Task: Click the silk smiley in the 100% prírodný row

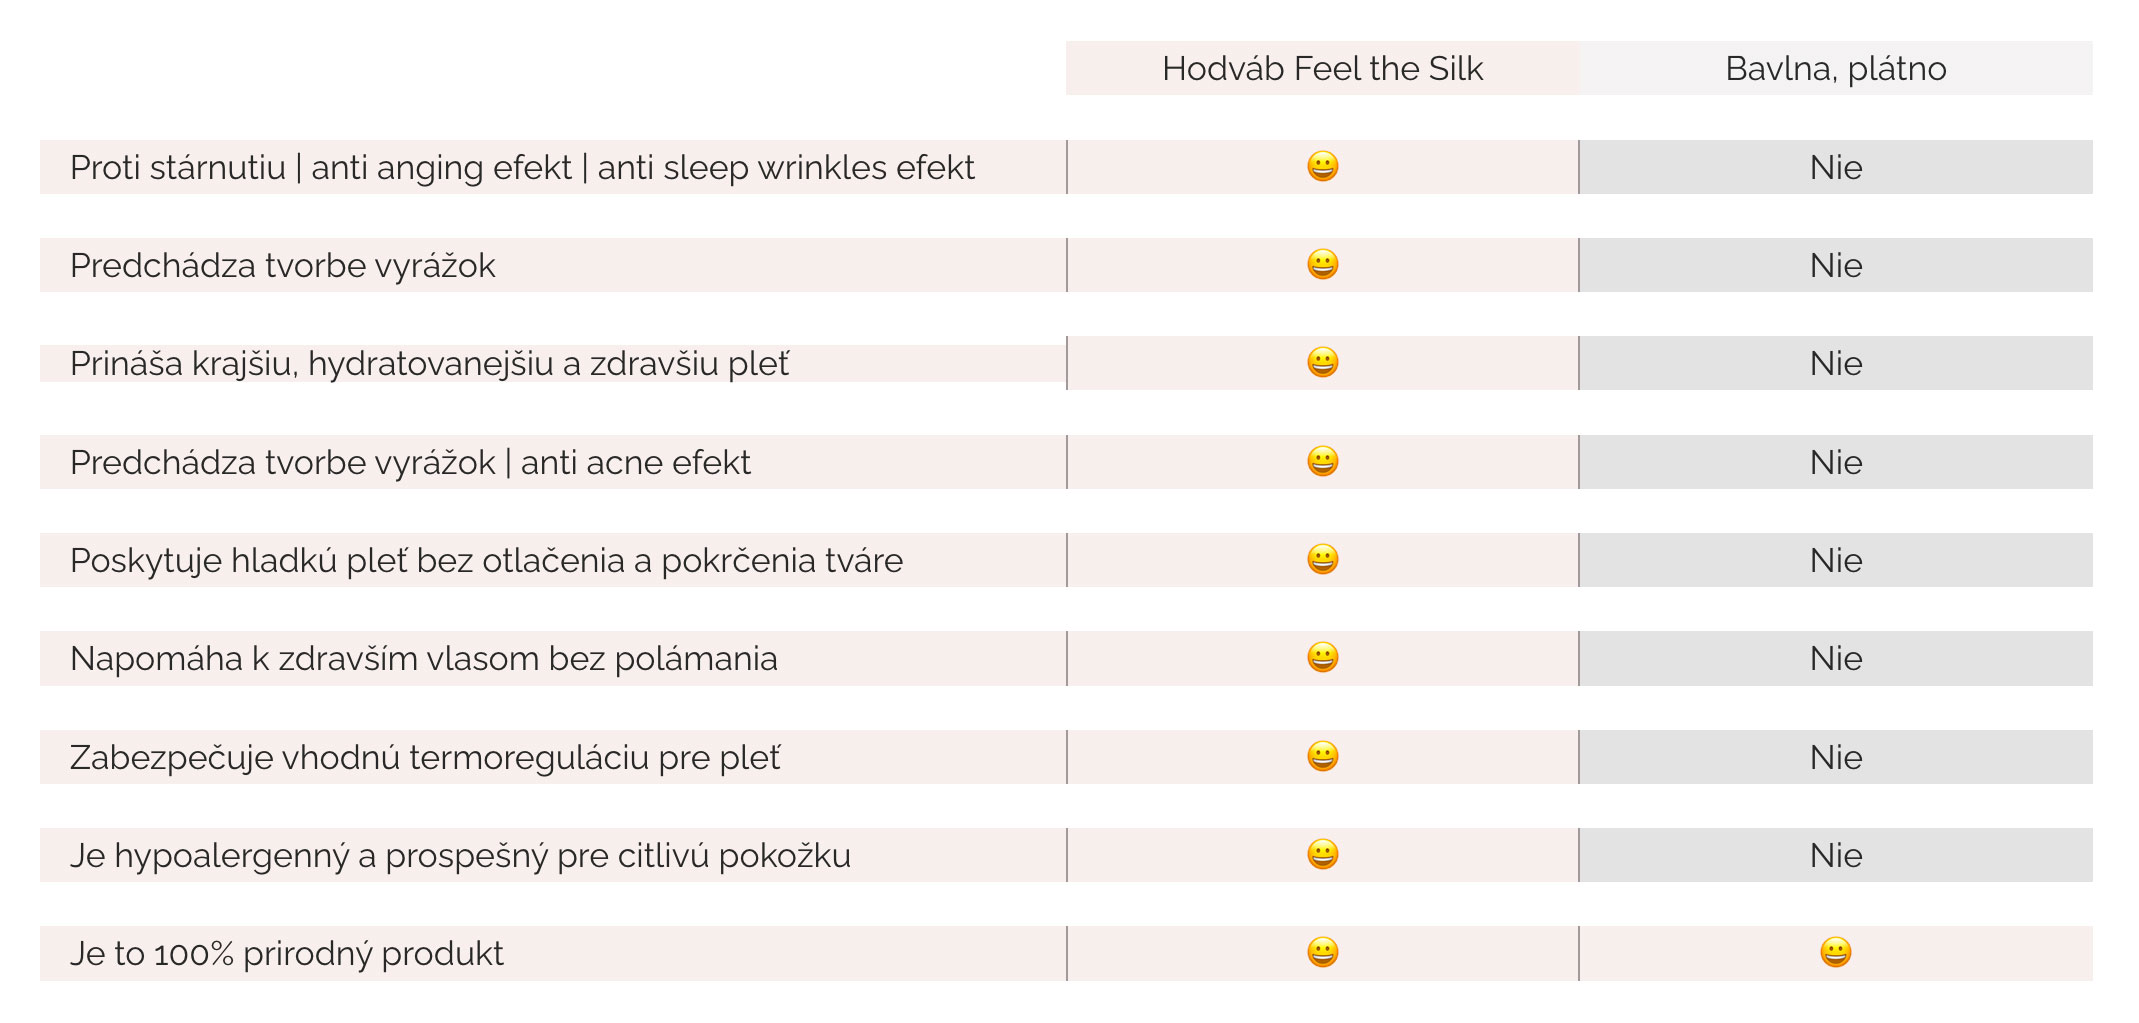Action: [x=1322, y=952]
